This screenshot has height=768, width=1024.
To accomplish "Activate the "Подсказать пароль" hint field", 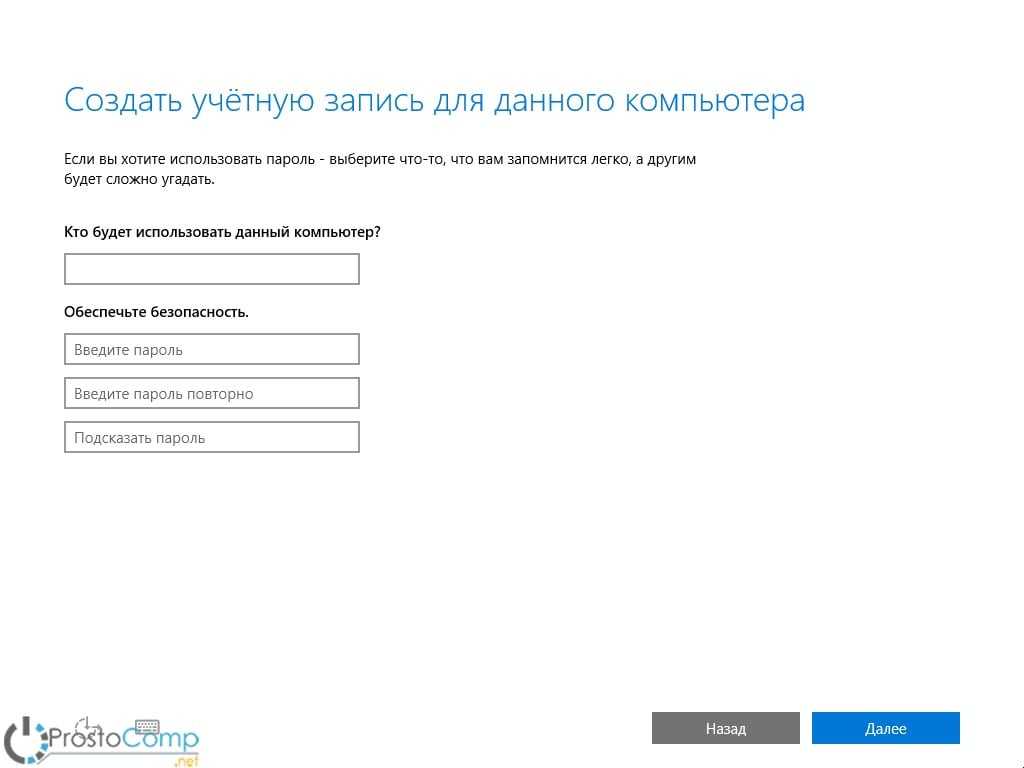I will click(x=211, y=438).
